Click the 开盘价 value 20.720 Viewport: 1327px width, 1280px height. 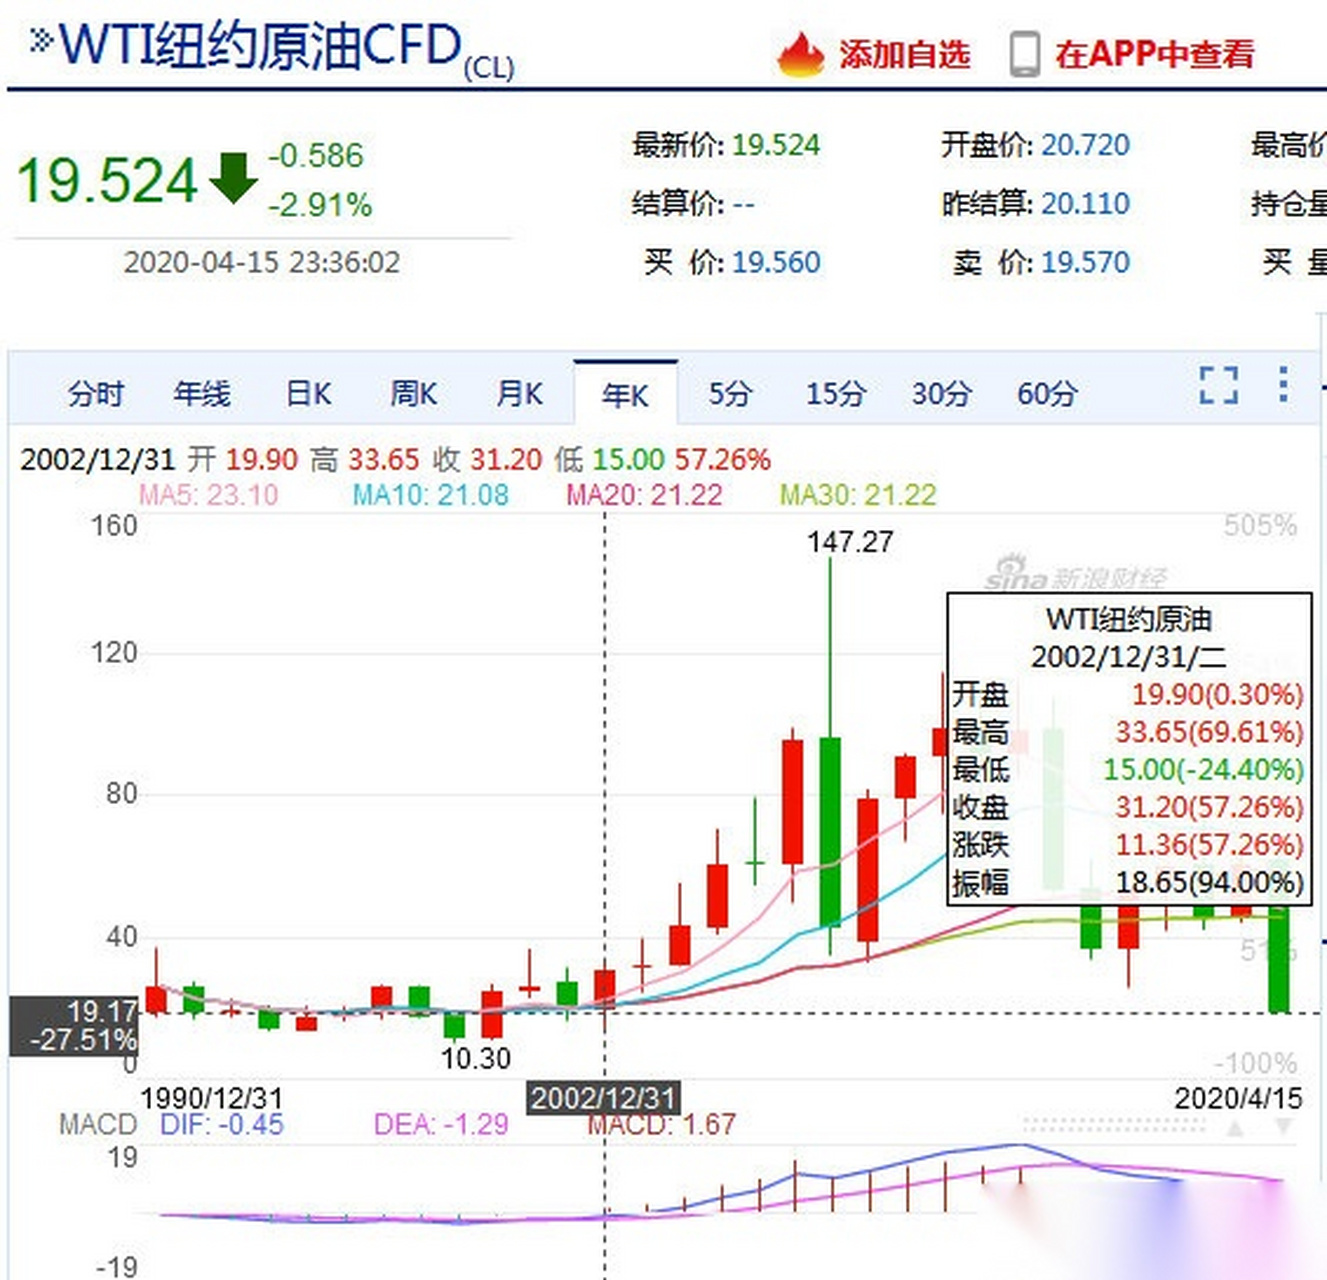click(1085, 145)
